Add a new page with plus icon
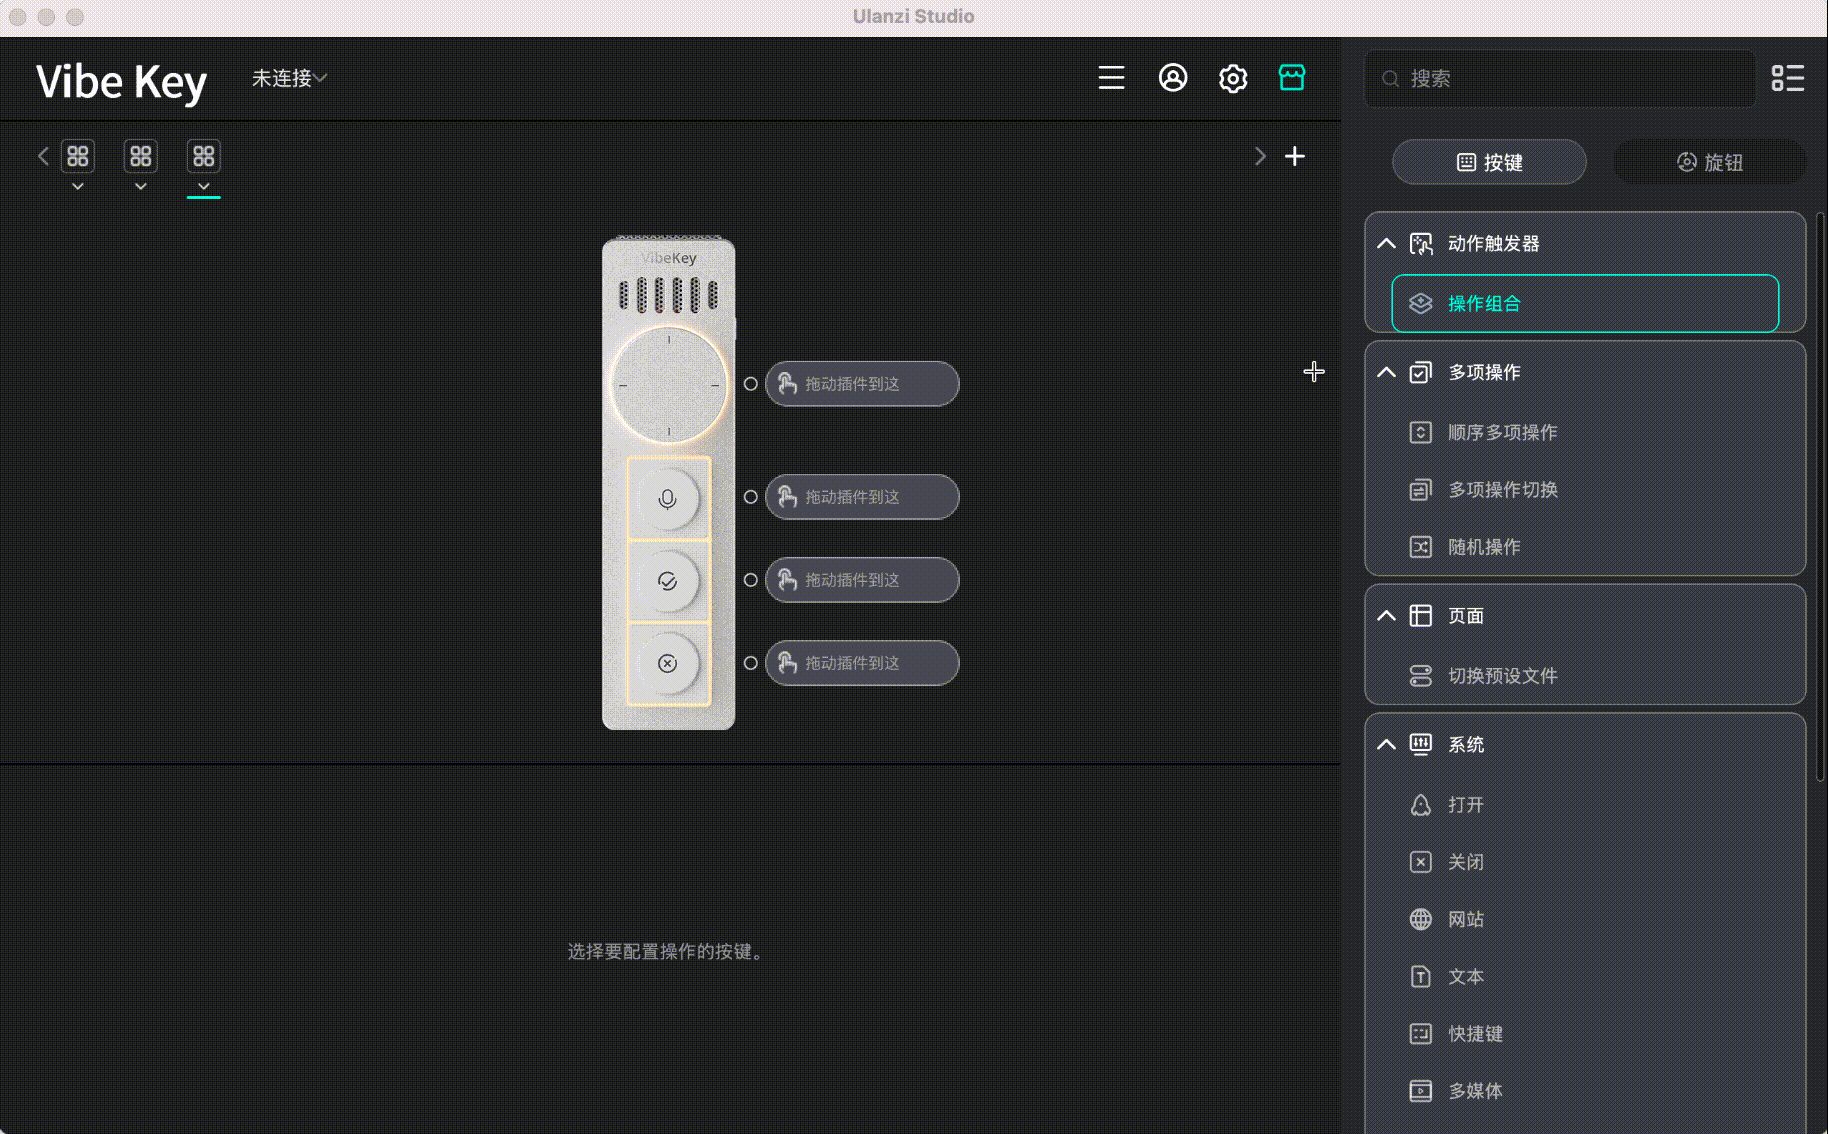This screenshot has width=1828, height=1134. tap(1295, 156)
